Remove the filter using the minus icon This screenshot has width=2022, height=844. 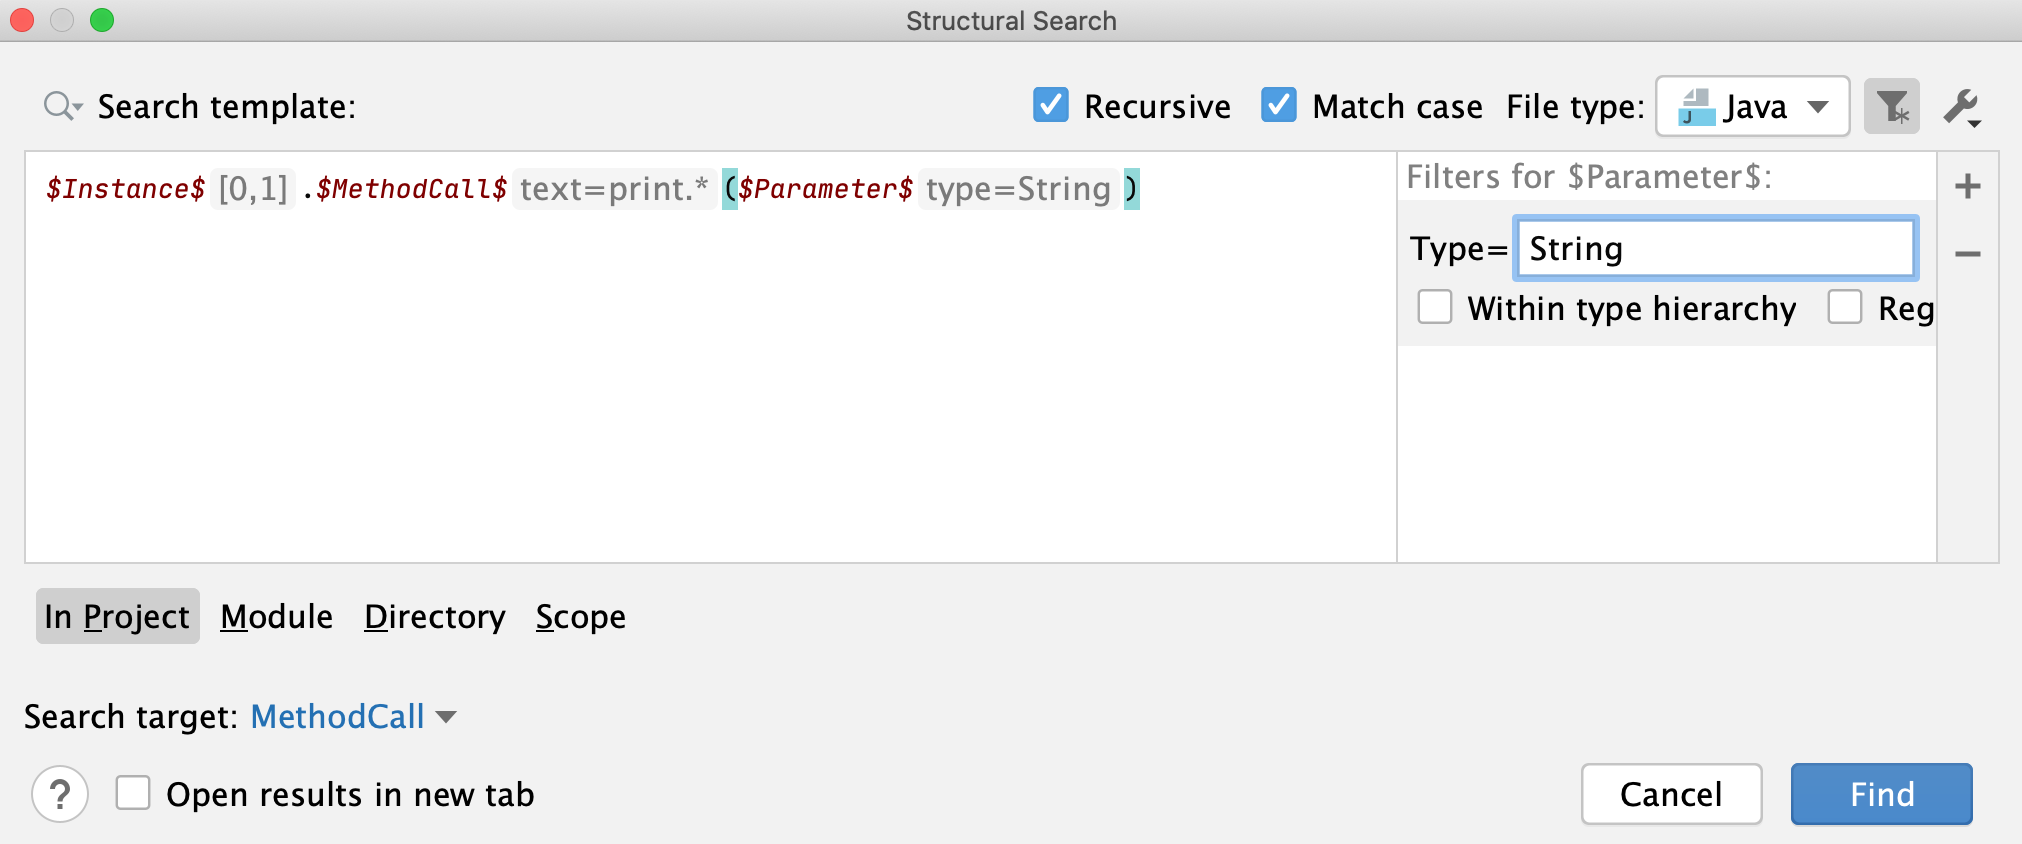point(1968,254)
